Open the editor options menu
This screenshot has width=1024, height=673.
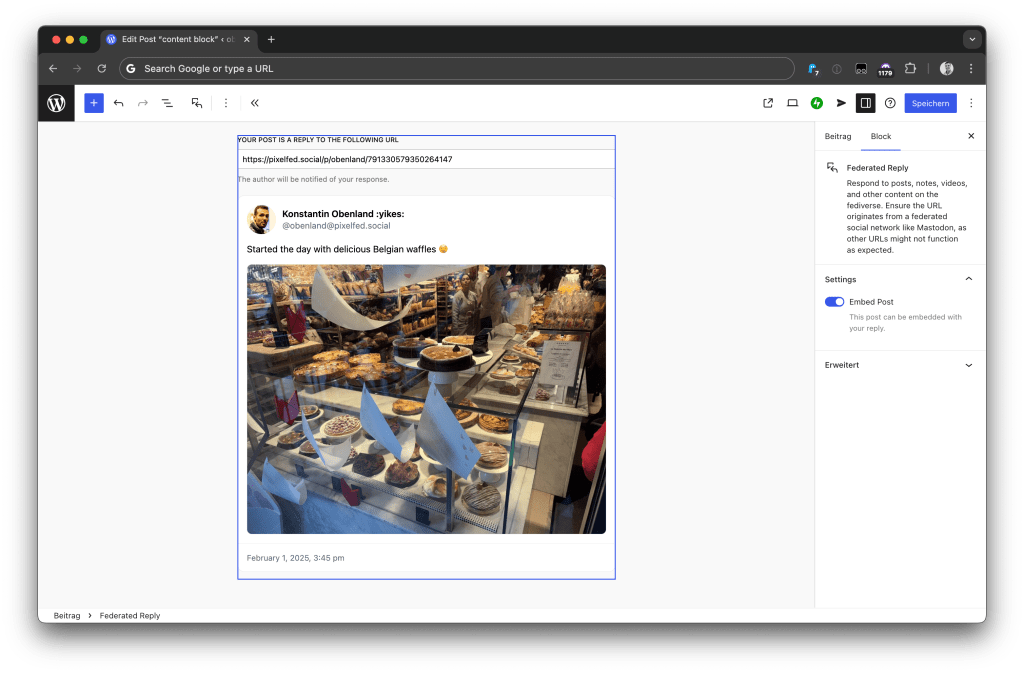[x=971, y=102]
